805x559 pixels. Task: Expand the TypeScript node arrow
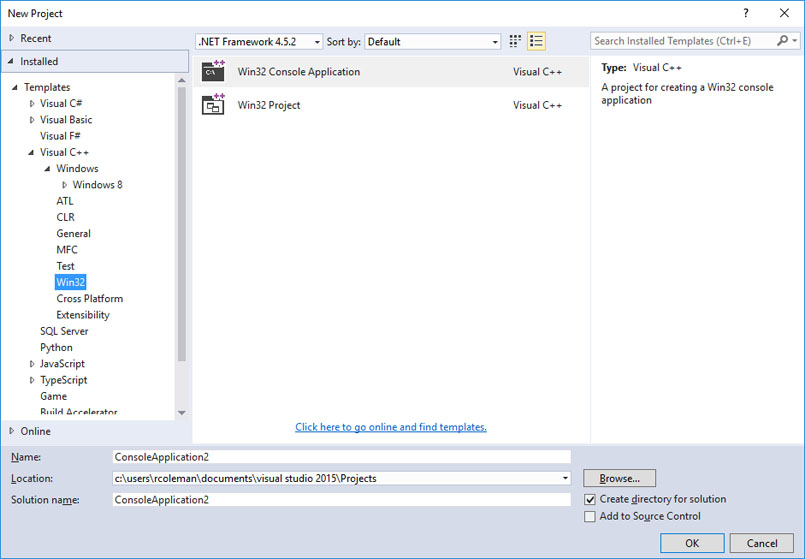[x=32, y=380]
